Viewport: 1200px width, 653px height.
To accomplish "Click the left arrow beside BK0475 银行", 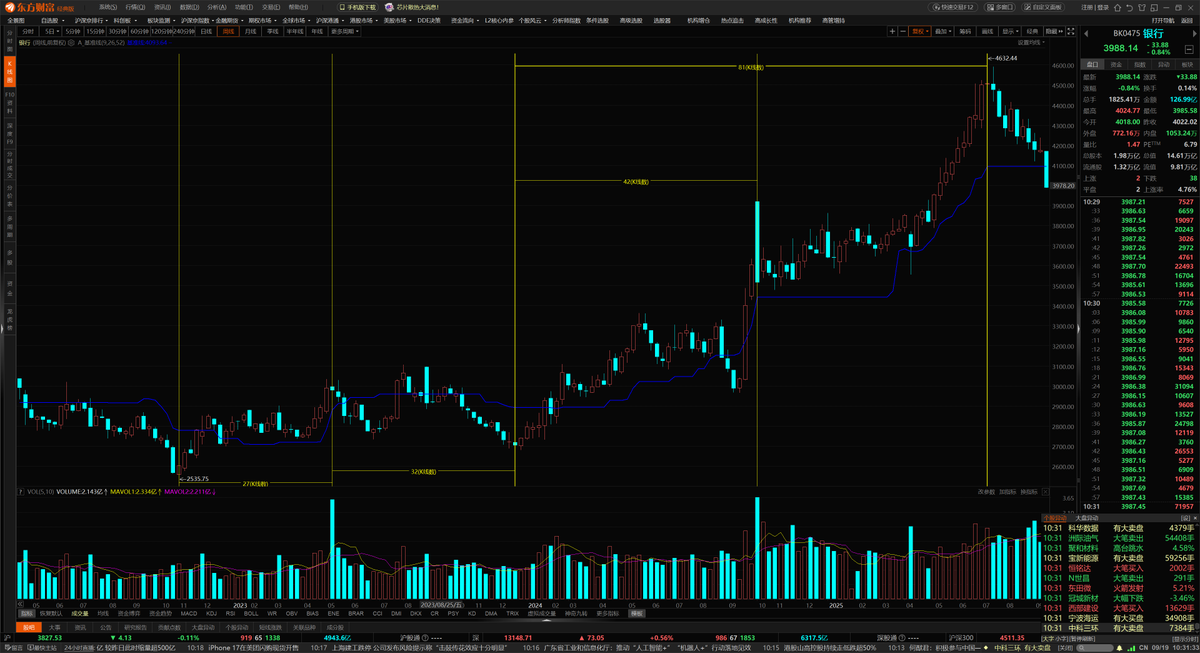I will (1086, 33).
